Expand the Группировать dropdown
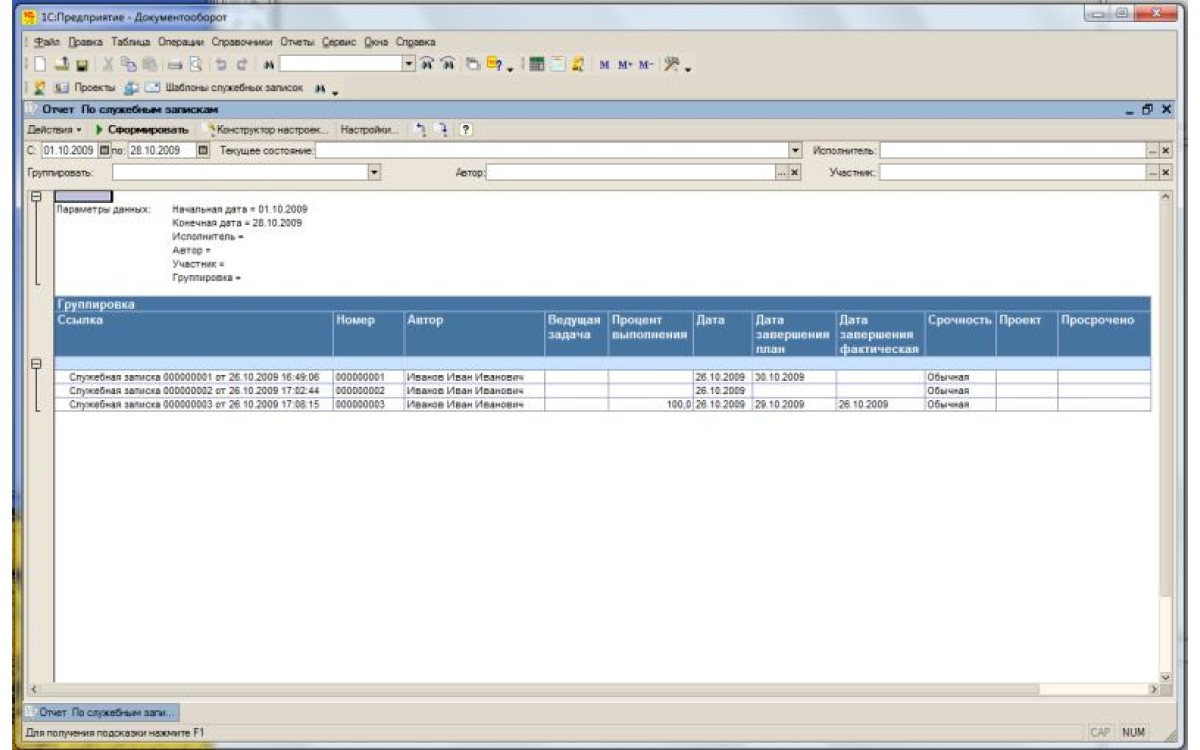This screenshot has height=750, width=1200. pyautogui.click(x=375, y=173)
